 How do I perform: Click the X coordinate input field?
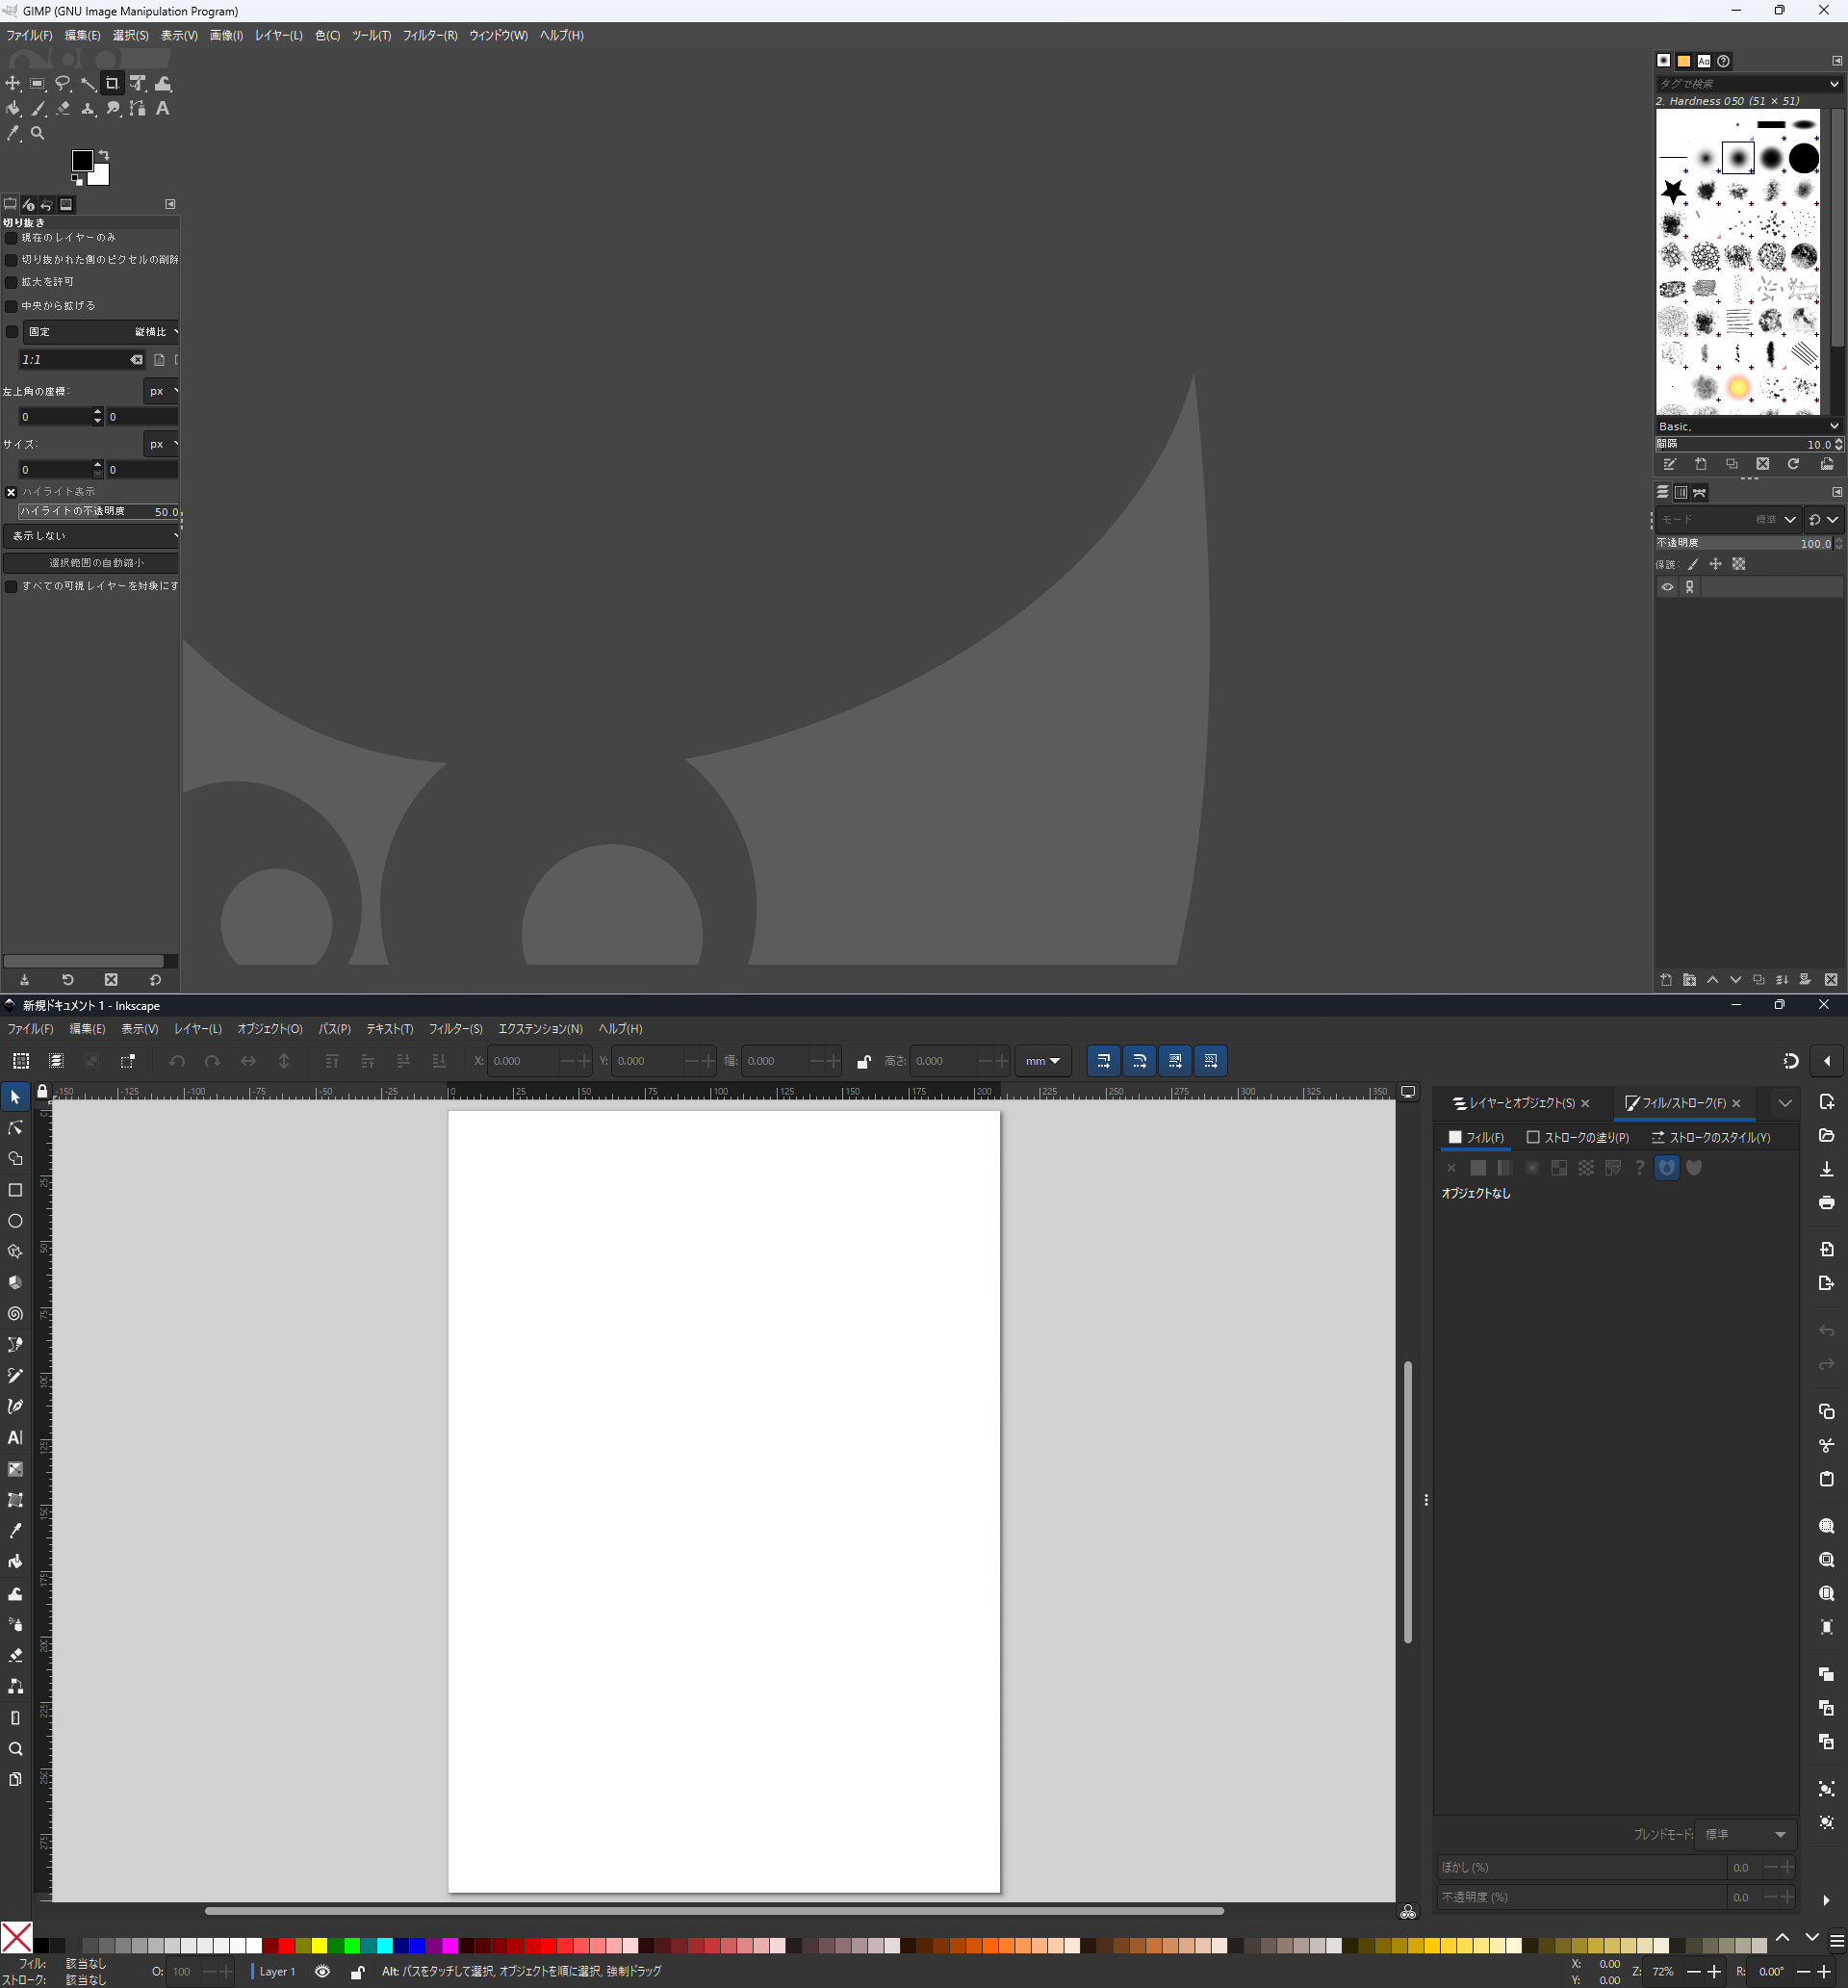click(522, 1061)
